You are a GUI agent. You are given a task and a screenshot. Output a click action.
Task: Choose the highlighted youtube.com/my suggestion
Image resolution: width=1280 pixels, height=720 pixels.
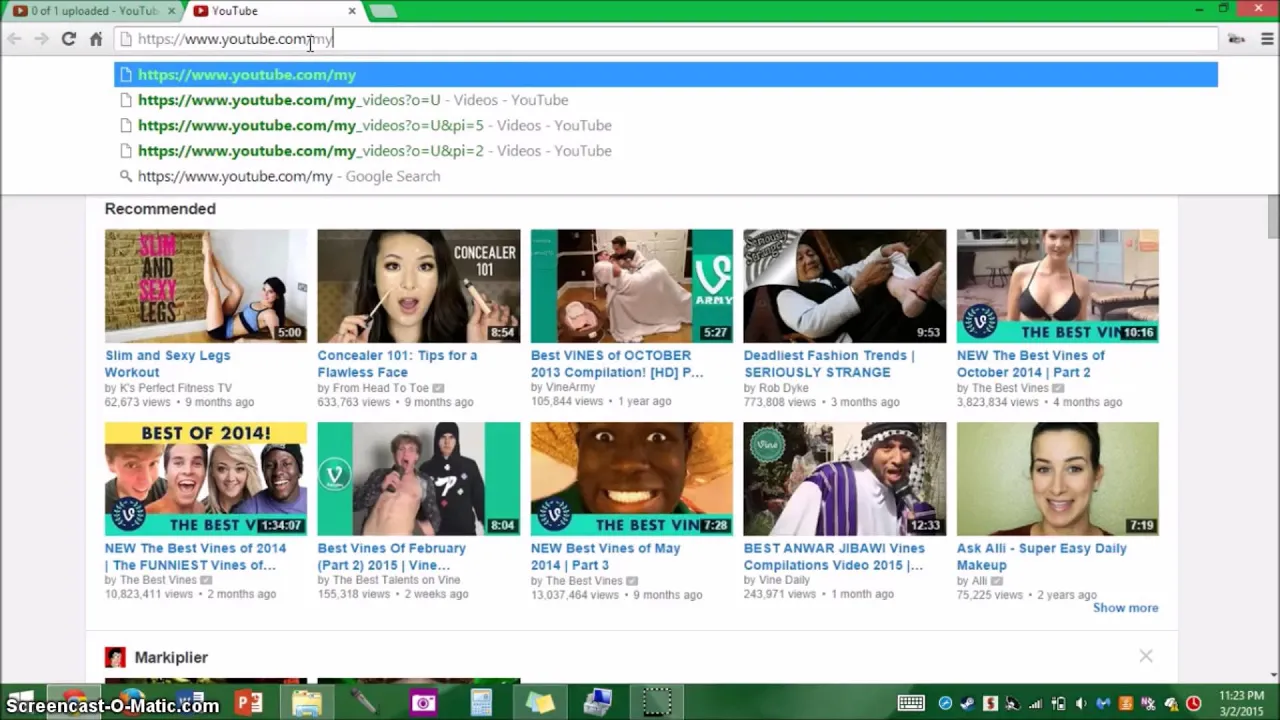[666, 75]
